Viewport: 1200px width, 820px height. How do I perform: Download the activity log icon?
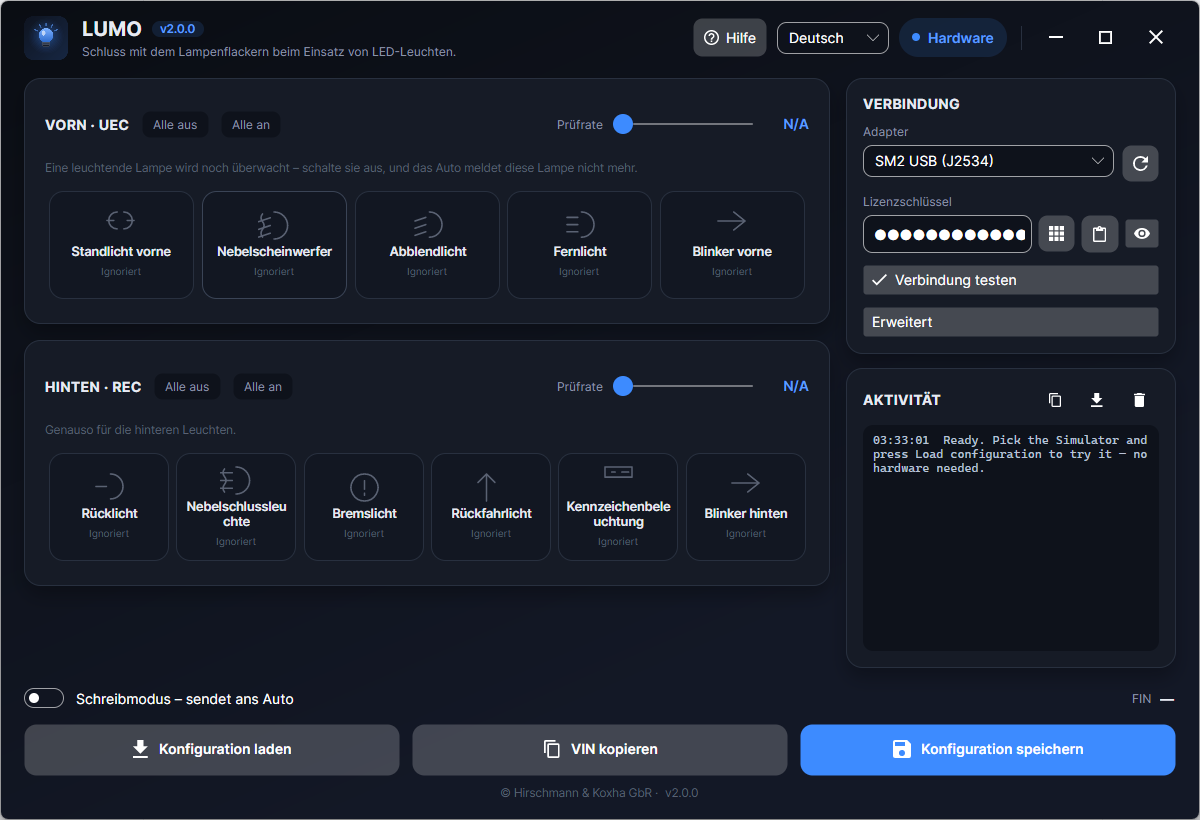1097,400
